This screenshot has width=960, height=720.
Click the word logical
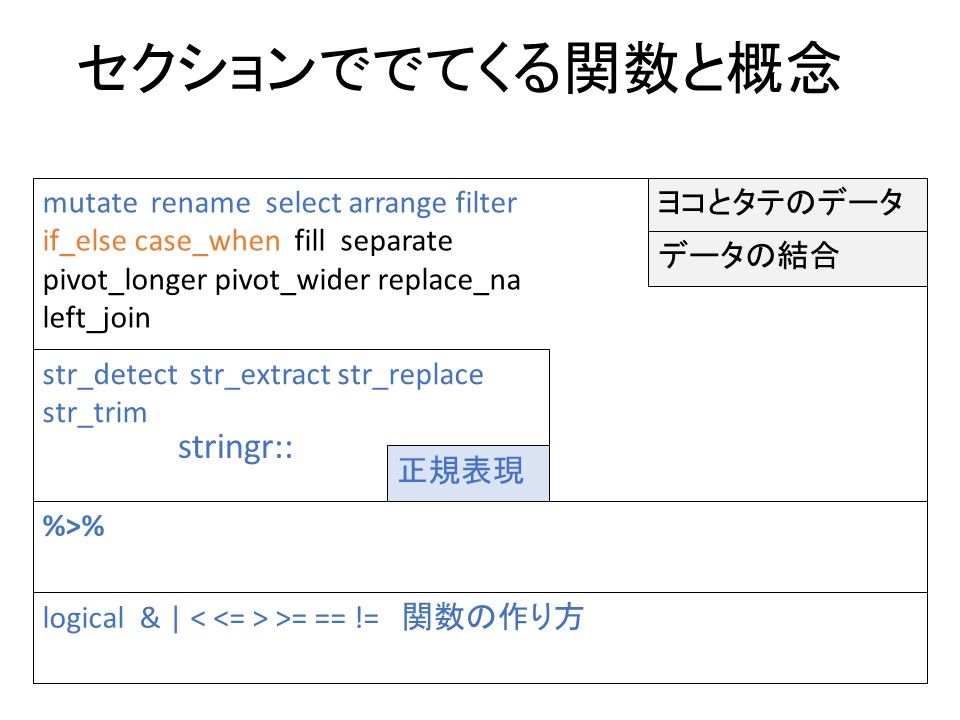point(83,619)
